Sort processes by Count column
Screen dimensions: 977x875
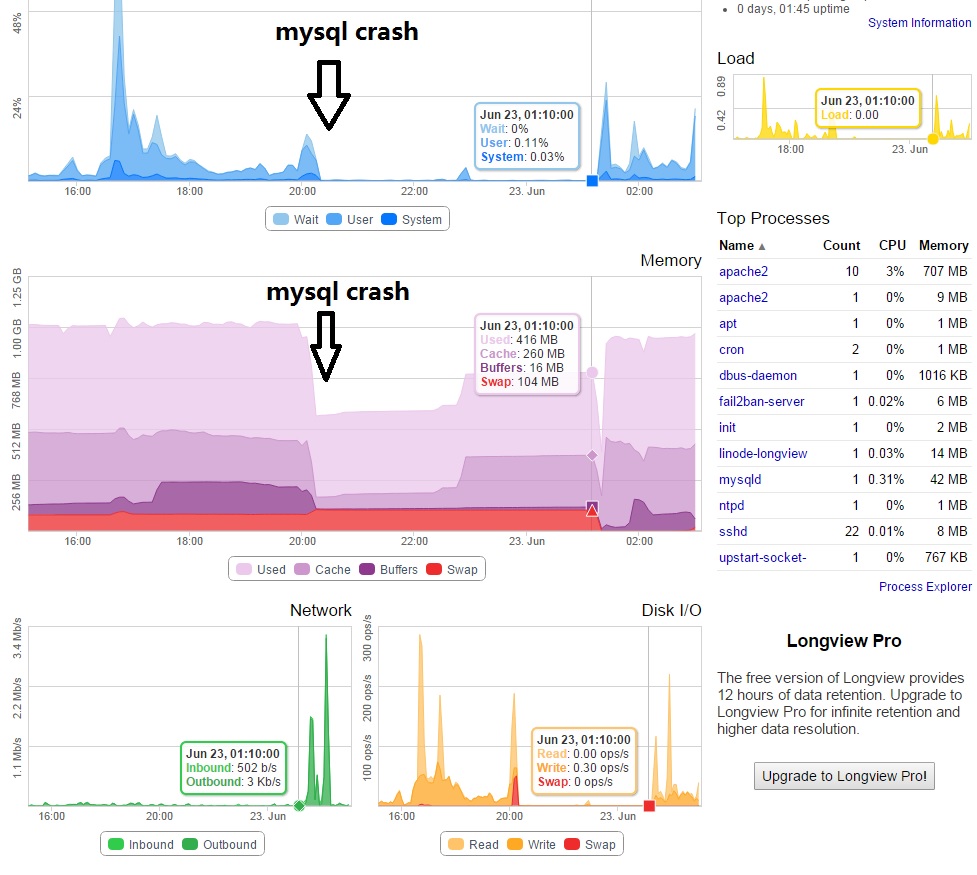point(841,246)
